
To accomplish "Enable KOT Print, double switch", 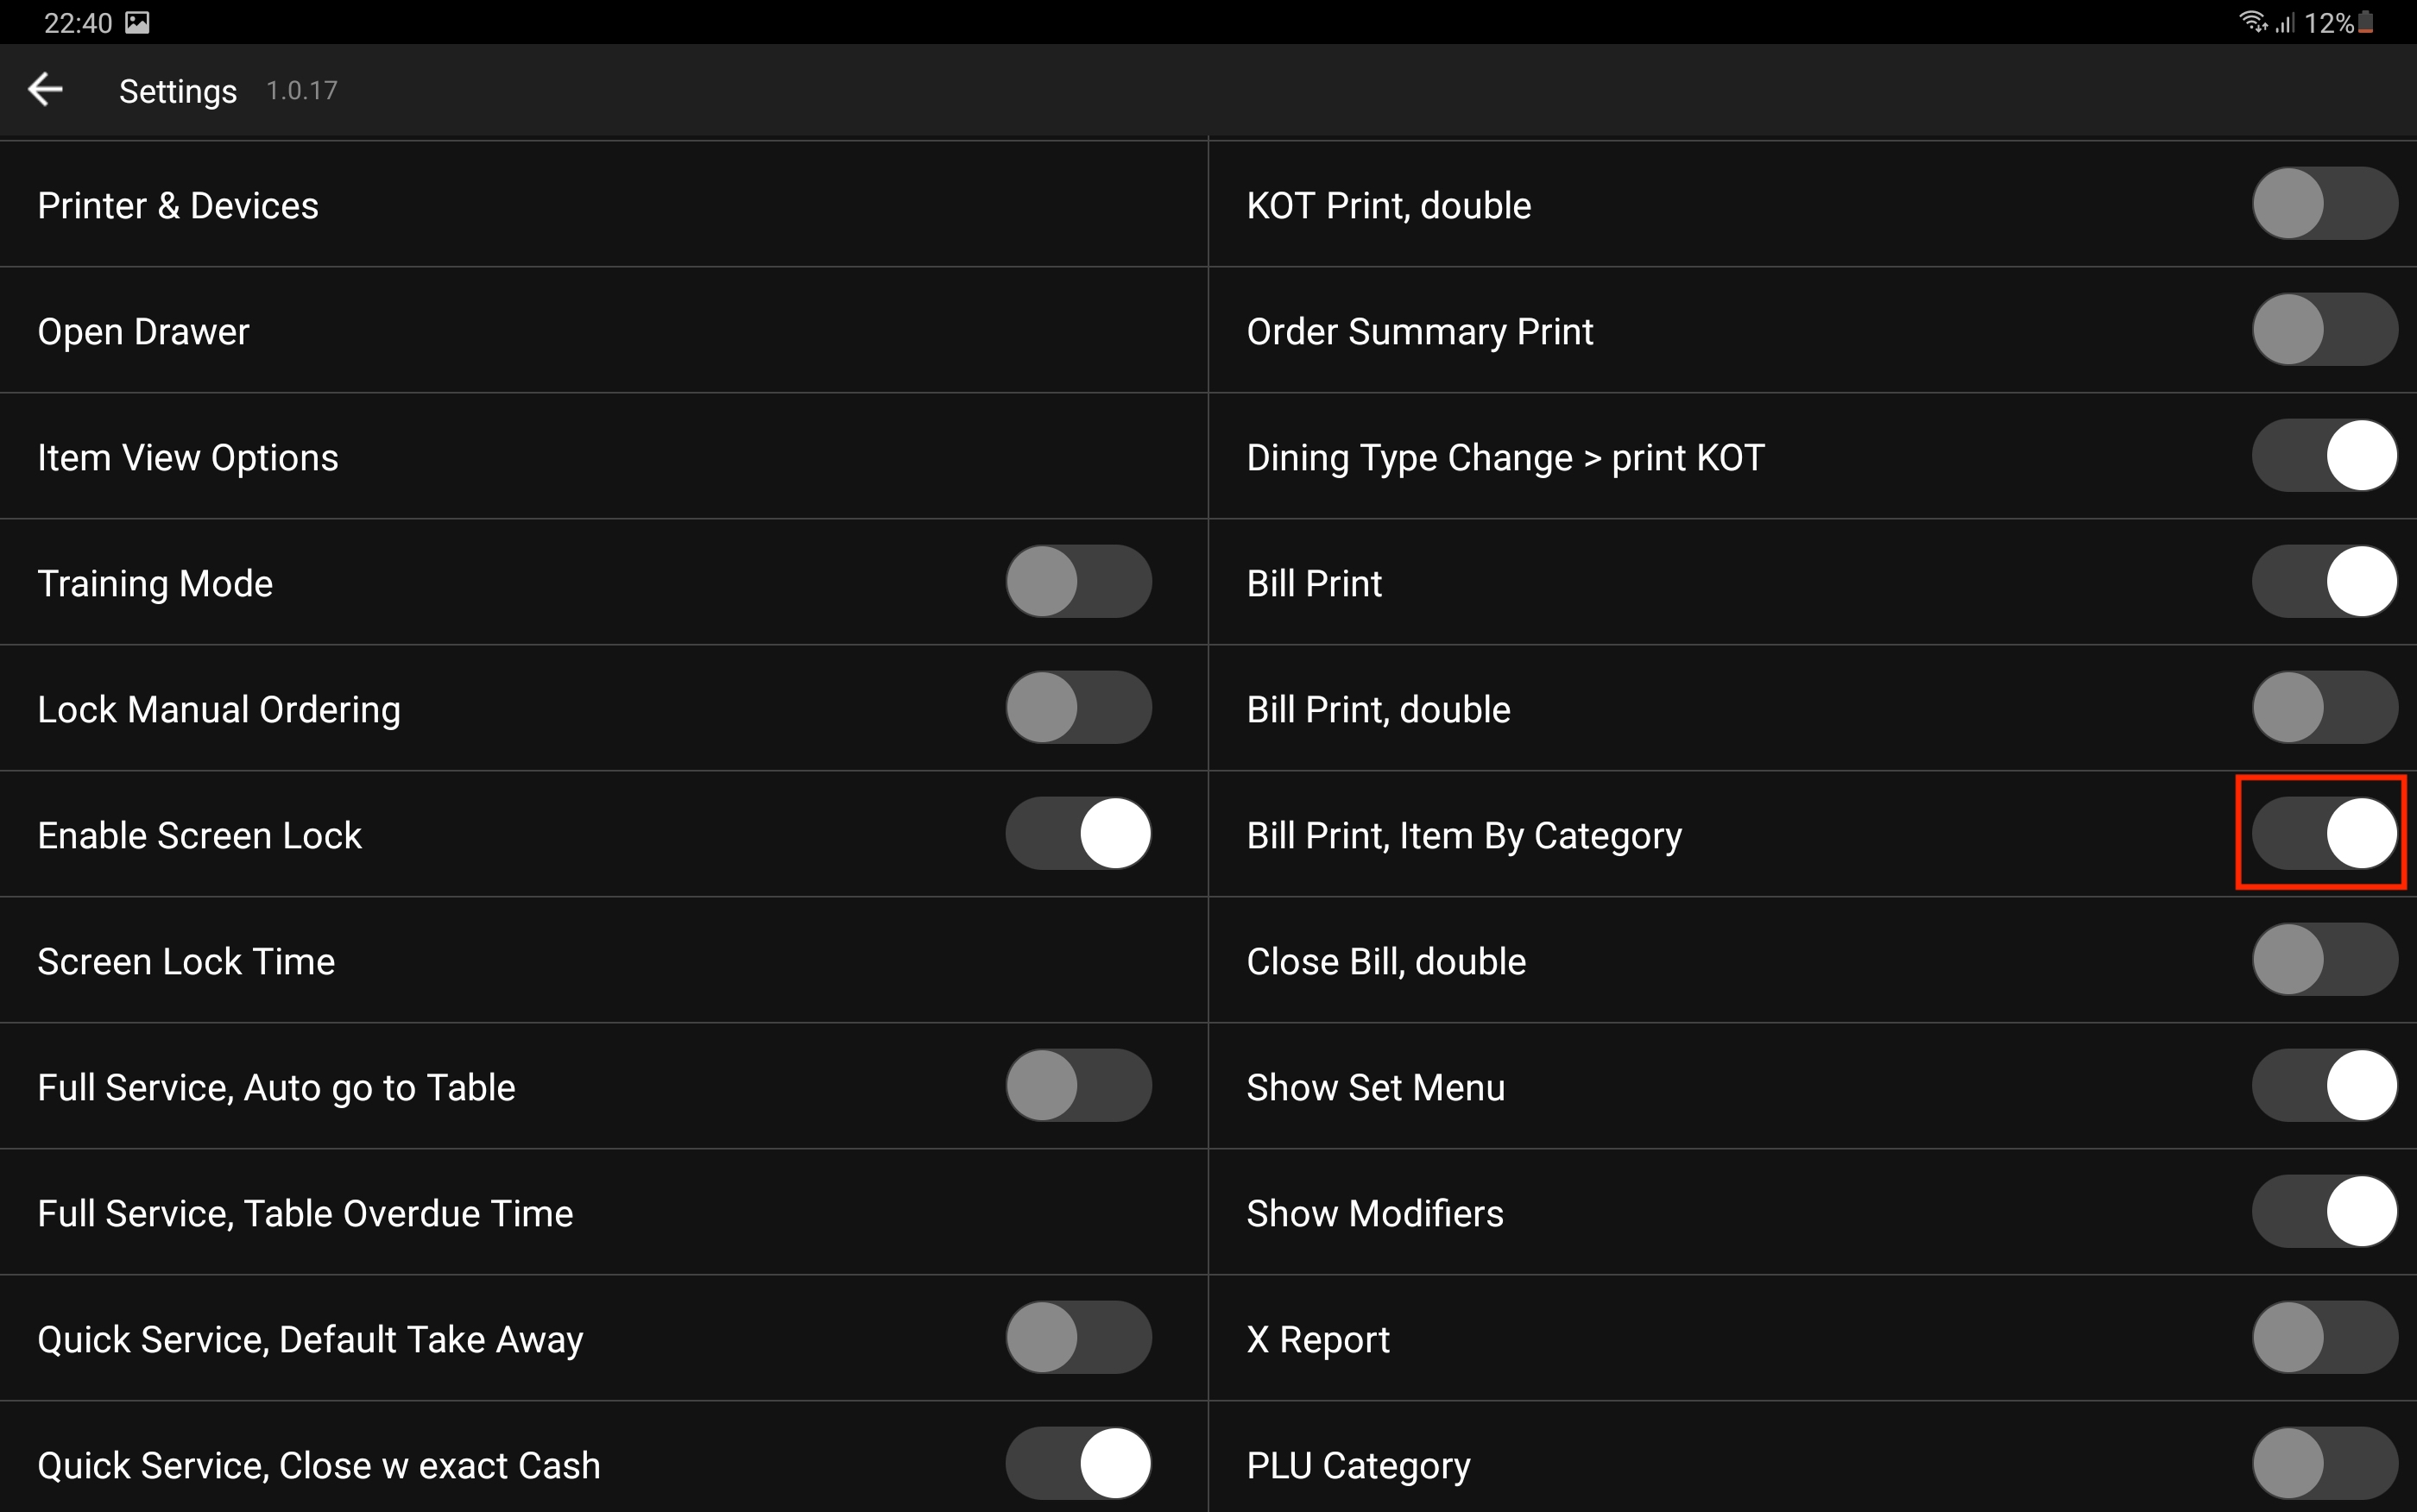I will tap(2324, 204).
